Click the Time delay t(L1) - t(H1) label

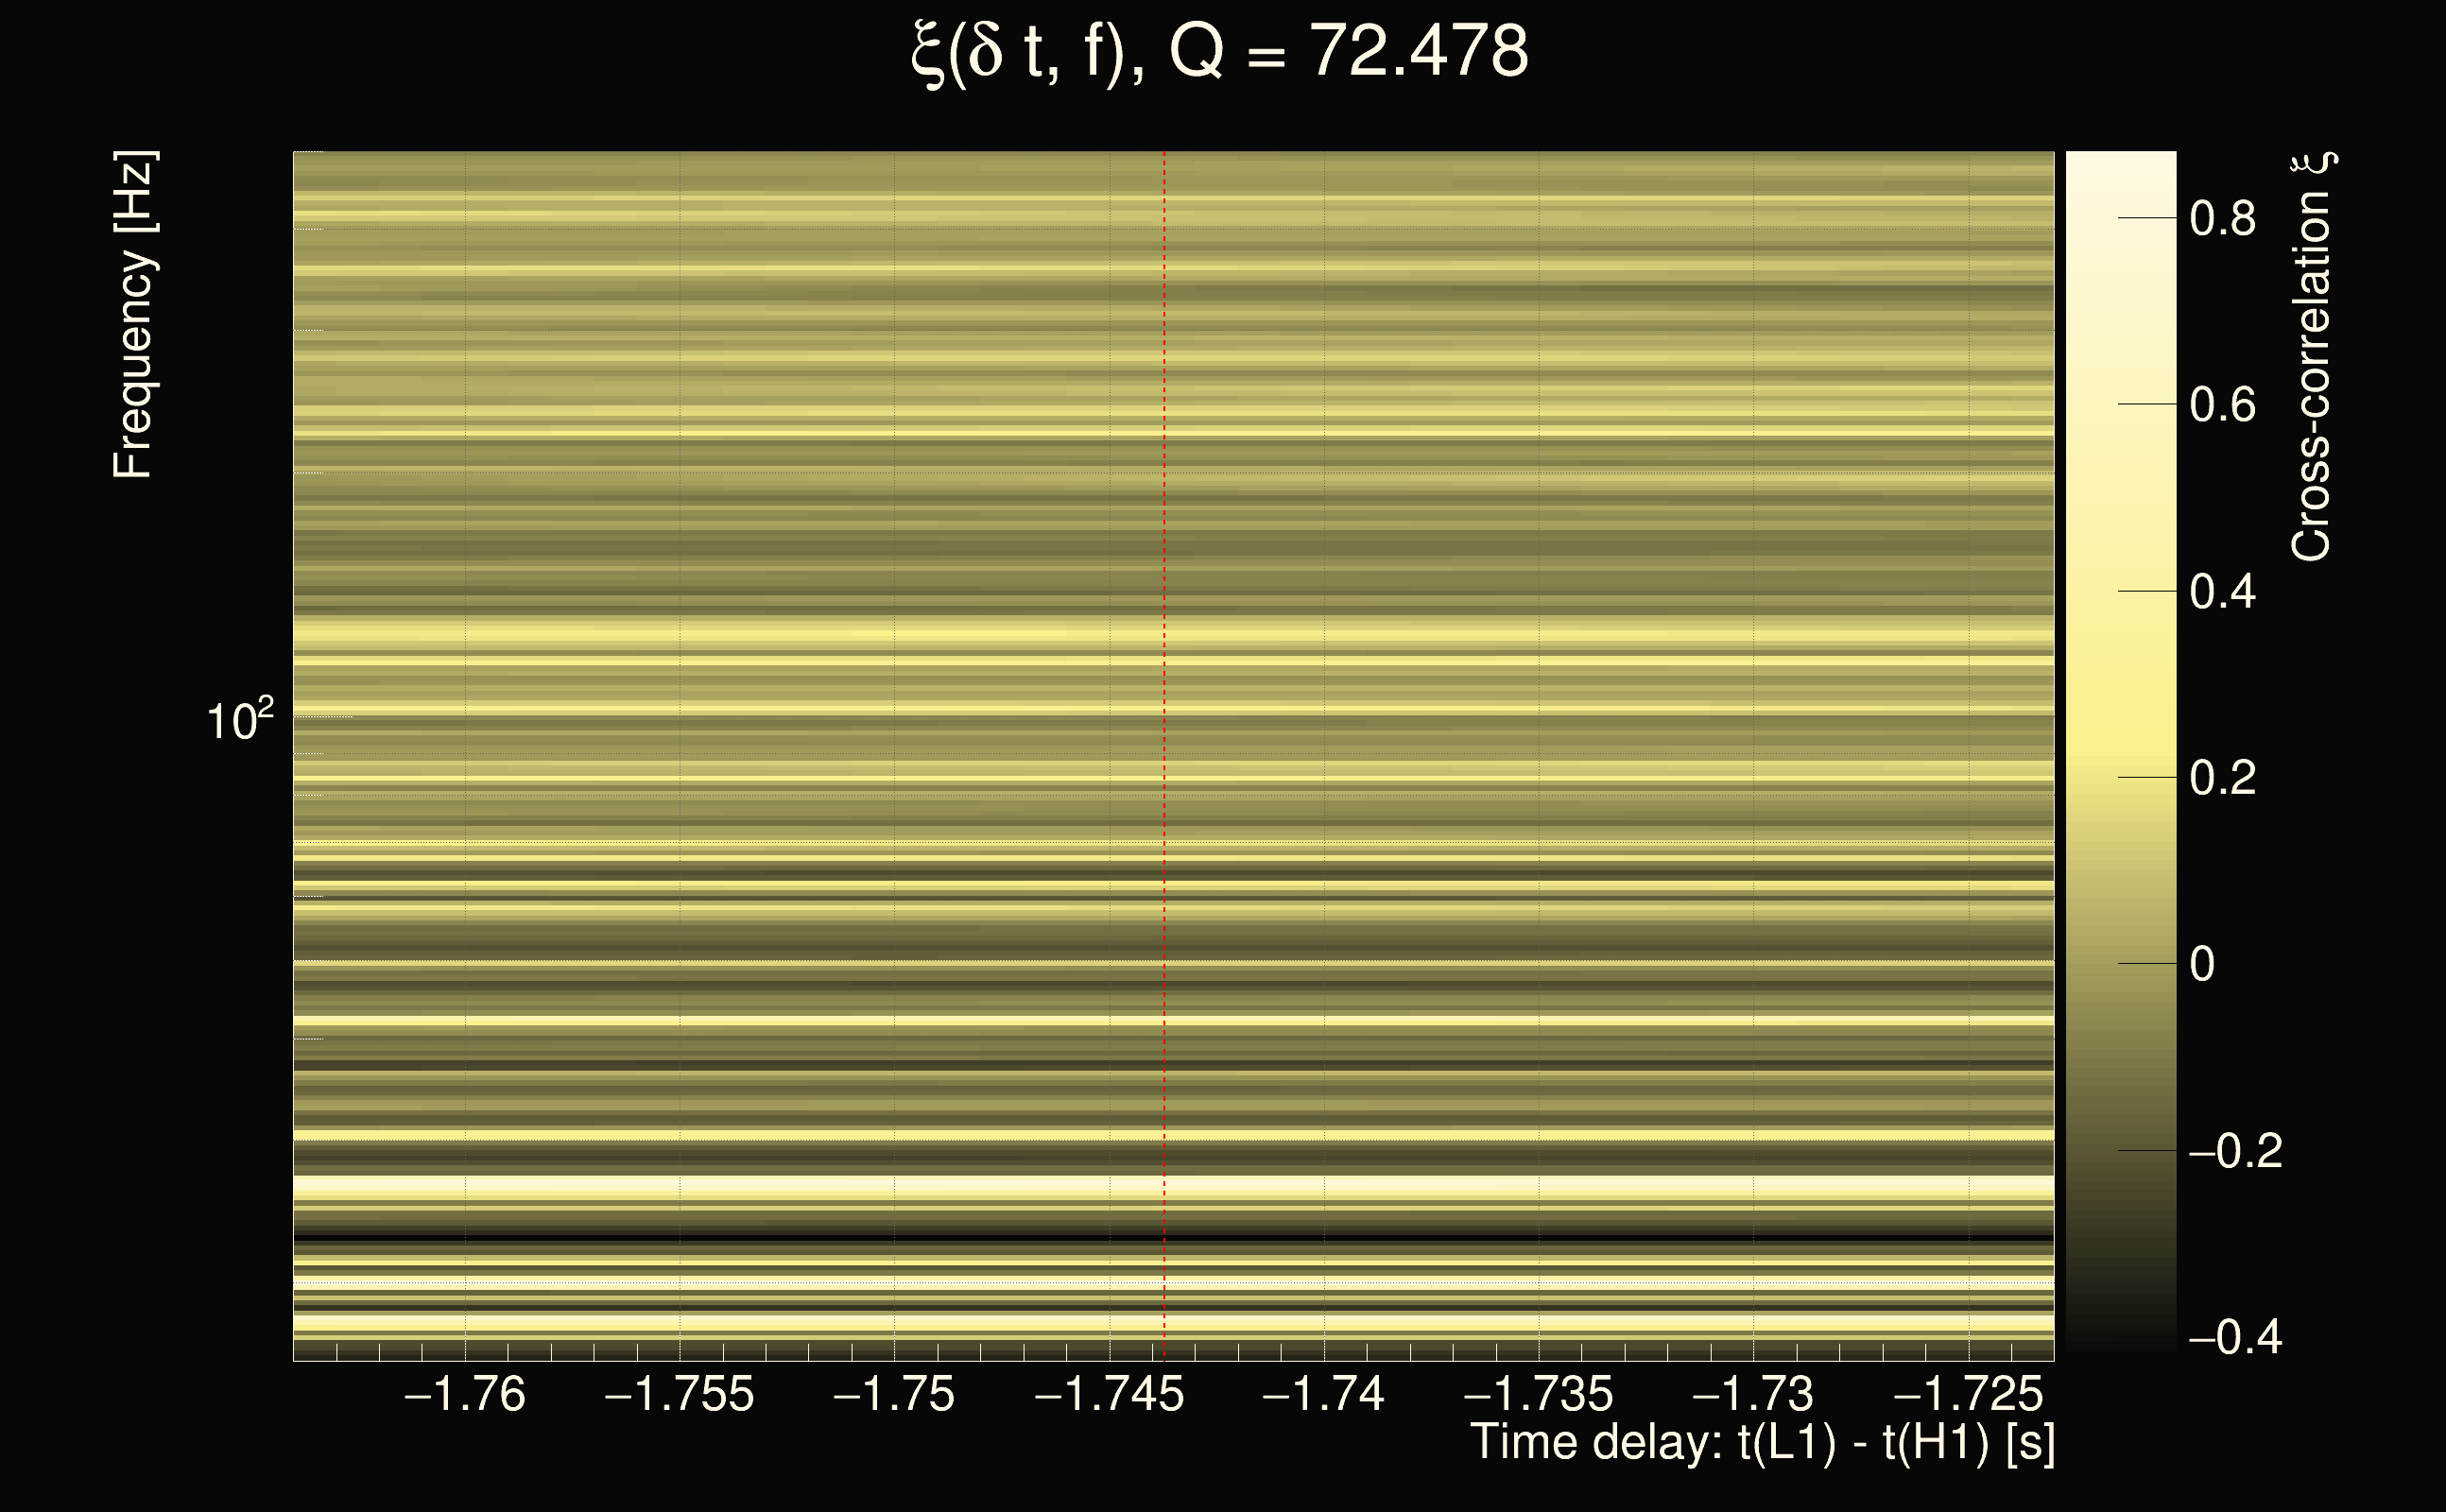coord(1762,1443)
